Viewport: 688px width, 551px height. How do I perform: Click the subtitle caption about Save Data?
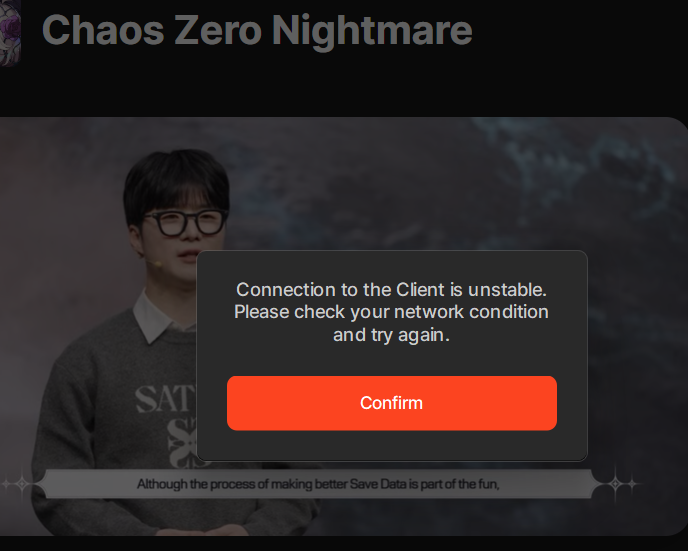(x=318, y=484)
